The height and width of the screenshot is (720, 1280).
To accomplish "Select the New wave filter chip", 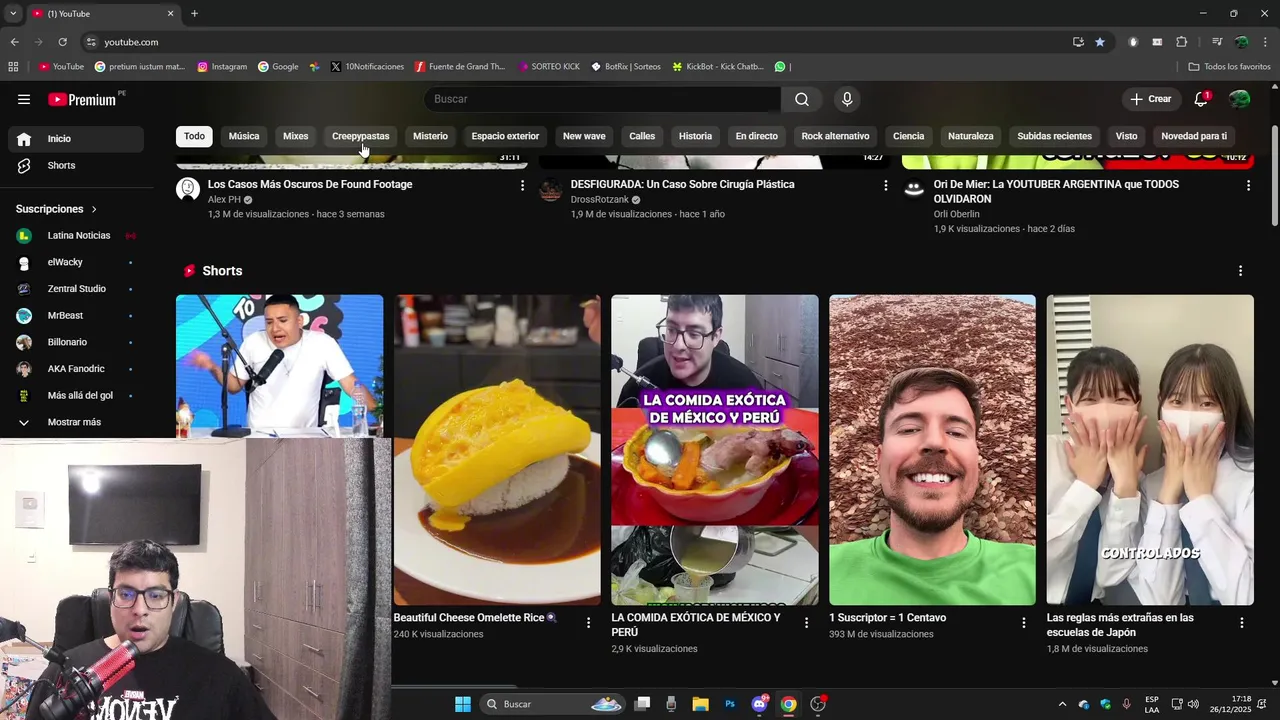I will (584, 136).
